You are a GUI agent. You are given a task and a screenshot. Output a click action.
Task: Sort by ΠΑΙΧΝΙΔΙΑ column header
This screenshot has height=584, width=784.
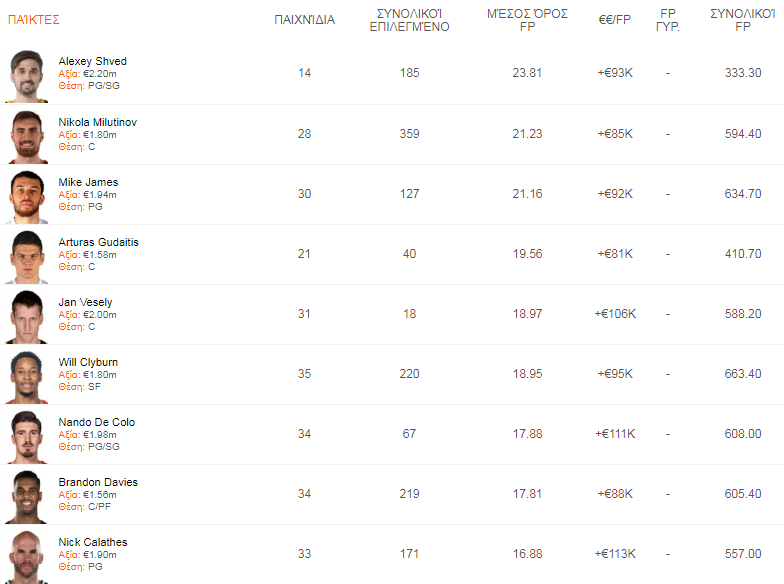pos(304,20)
